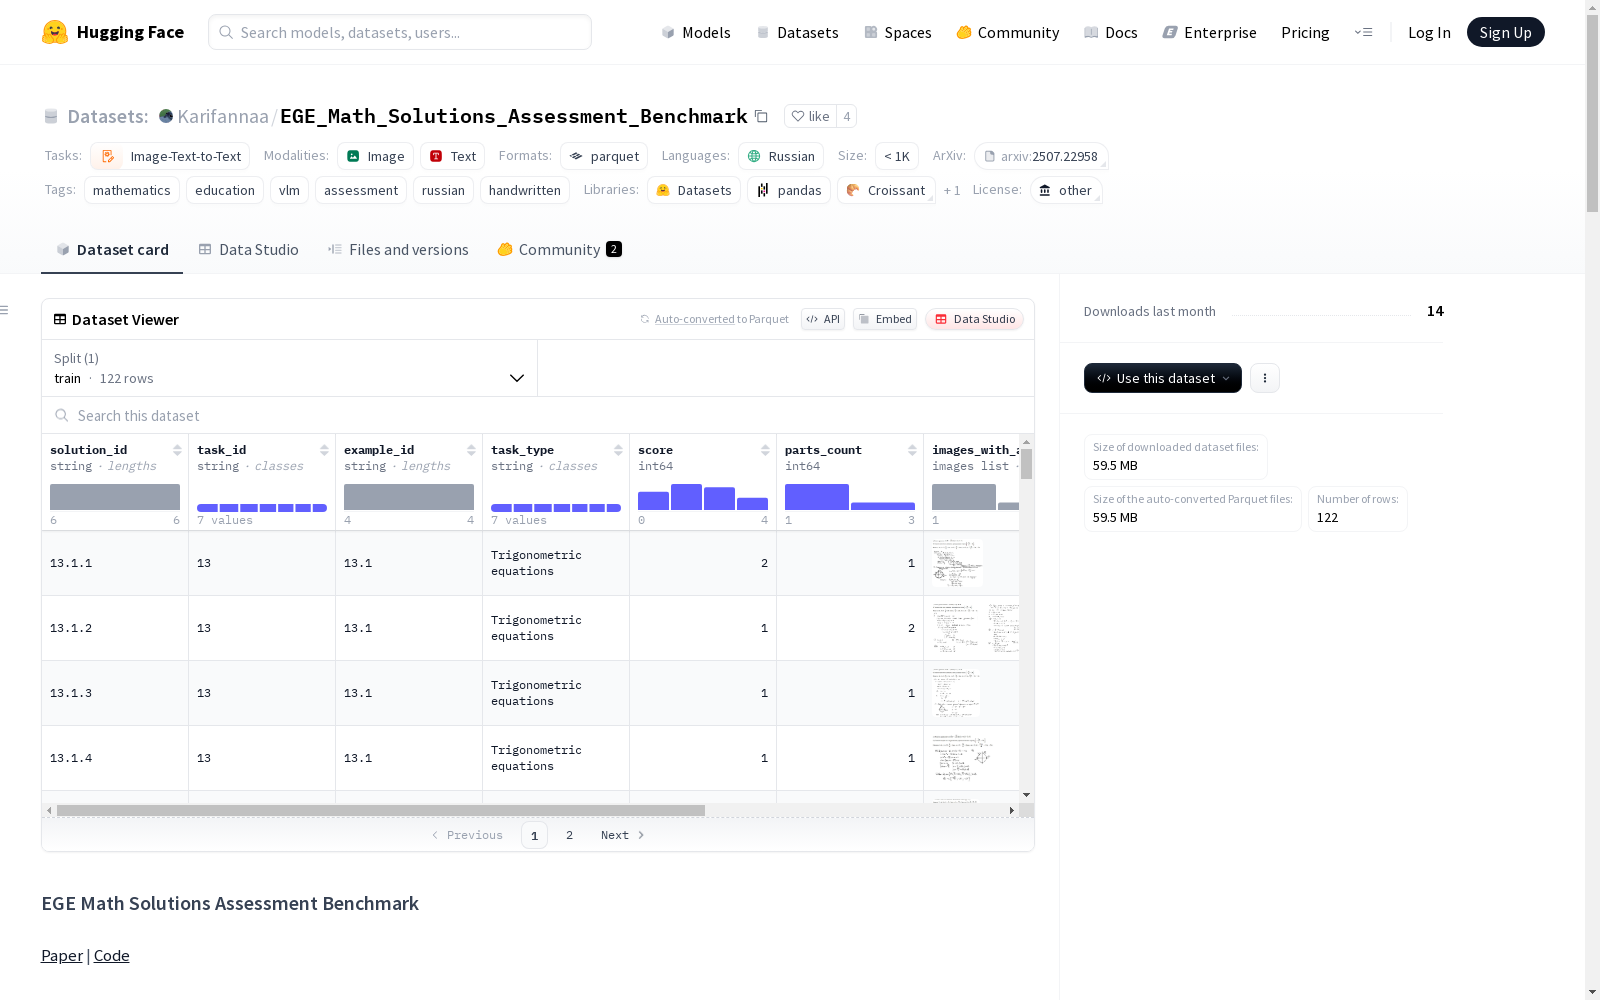The image size is (1600, 1000).
Task: Click the handwritten tag
Action: (525, 190)
